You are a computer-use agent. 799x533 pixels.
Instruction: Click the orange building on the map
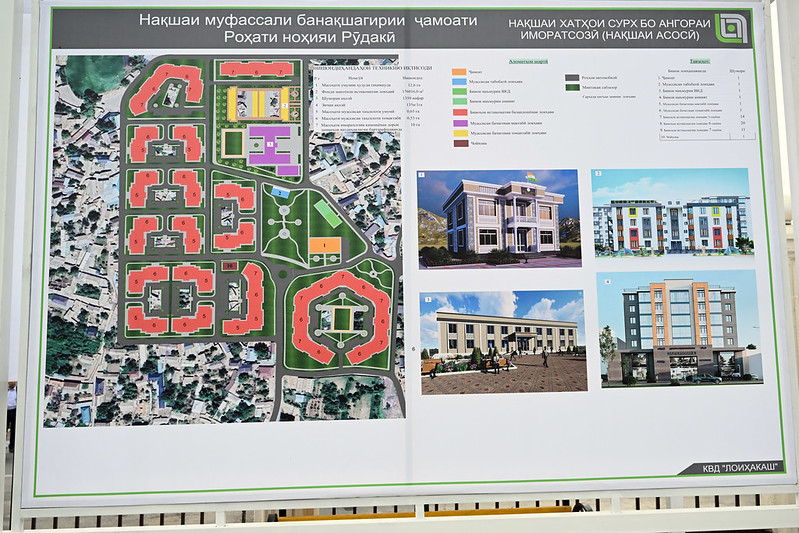coord(322,246)
